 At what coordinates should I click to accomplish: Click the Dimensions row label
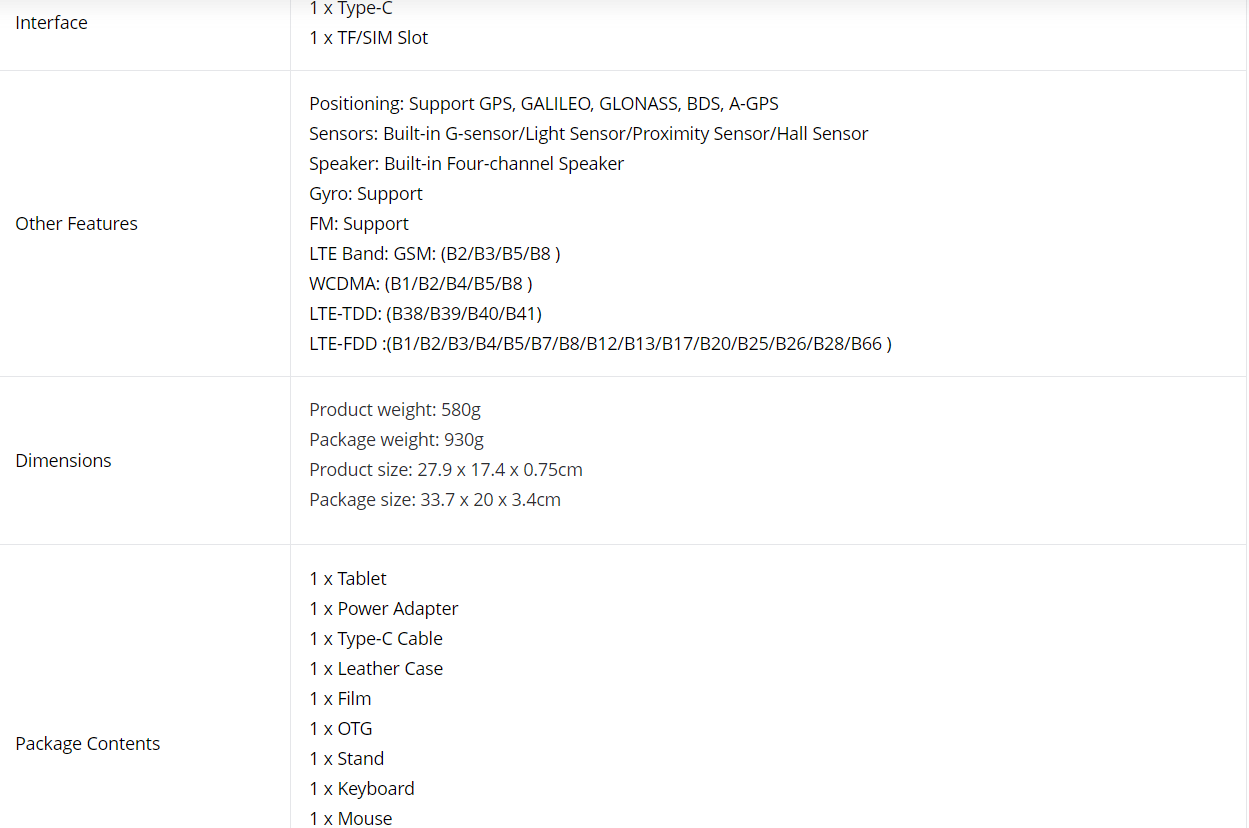(x=63, y=461)
